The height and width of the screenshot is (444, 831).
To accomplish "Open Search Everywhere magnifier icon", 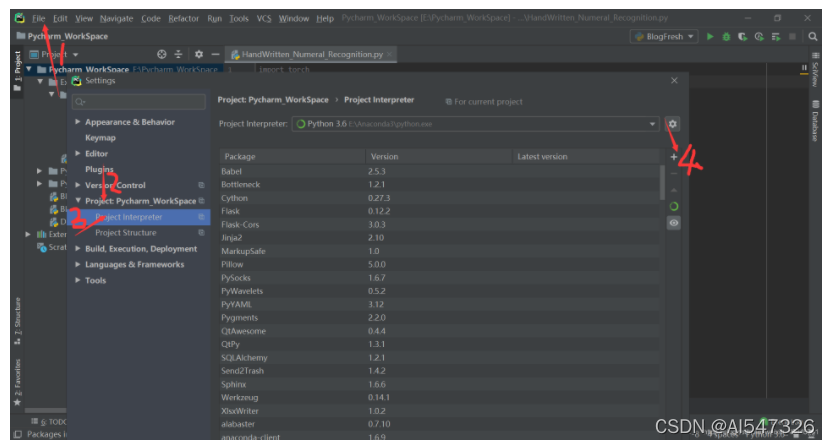I will pos(812,37).
